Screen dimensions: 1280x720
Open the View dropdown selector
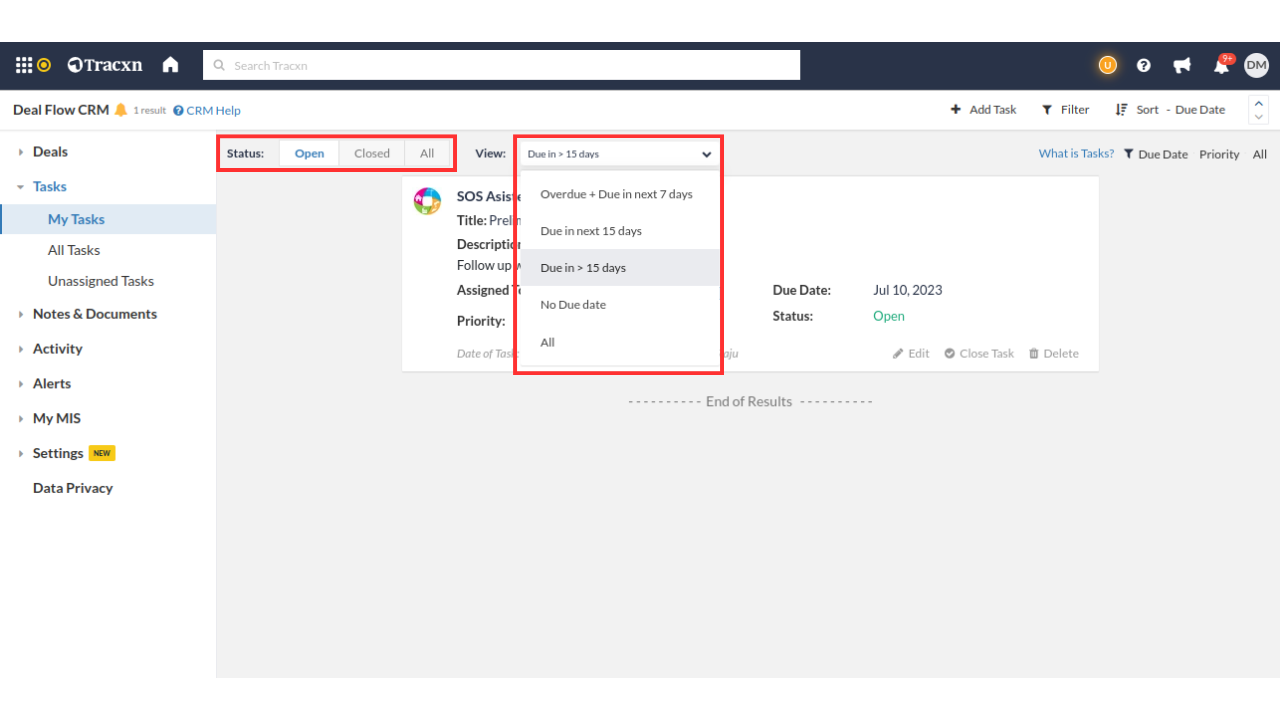[x=619, y=154]
